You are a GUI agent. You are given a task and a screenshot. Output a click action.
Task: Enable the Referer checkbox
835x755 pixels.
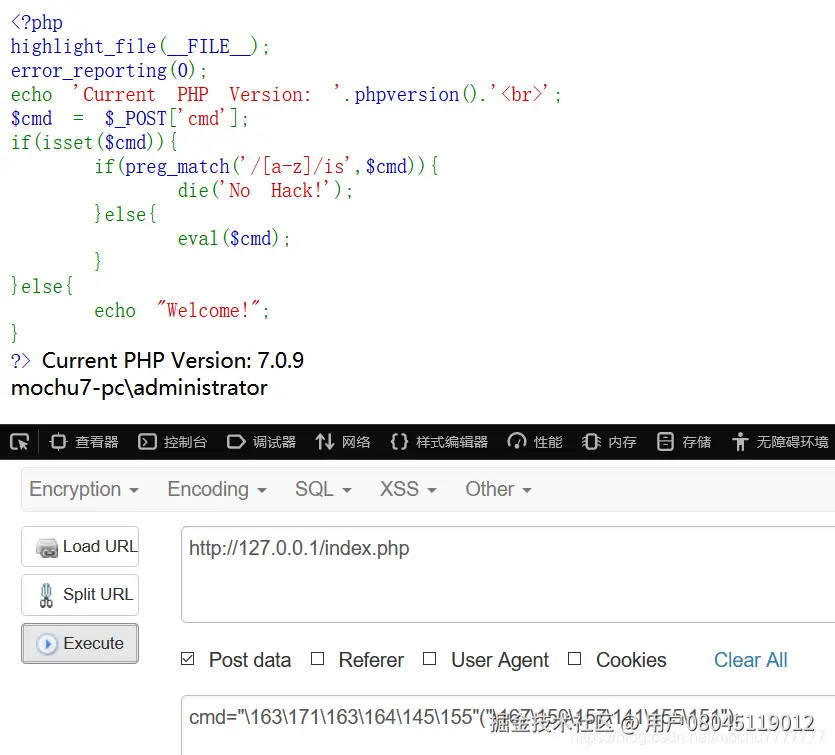[x=317, y=659]
